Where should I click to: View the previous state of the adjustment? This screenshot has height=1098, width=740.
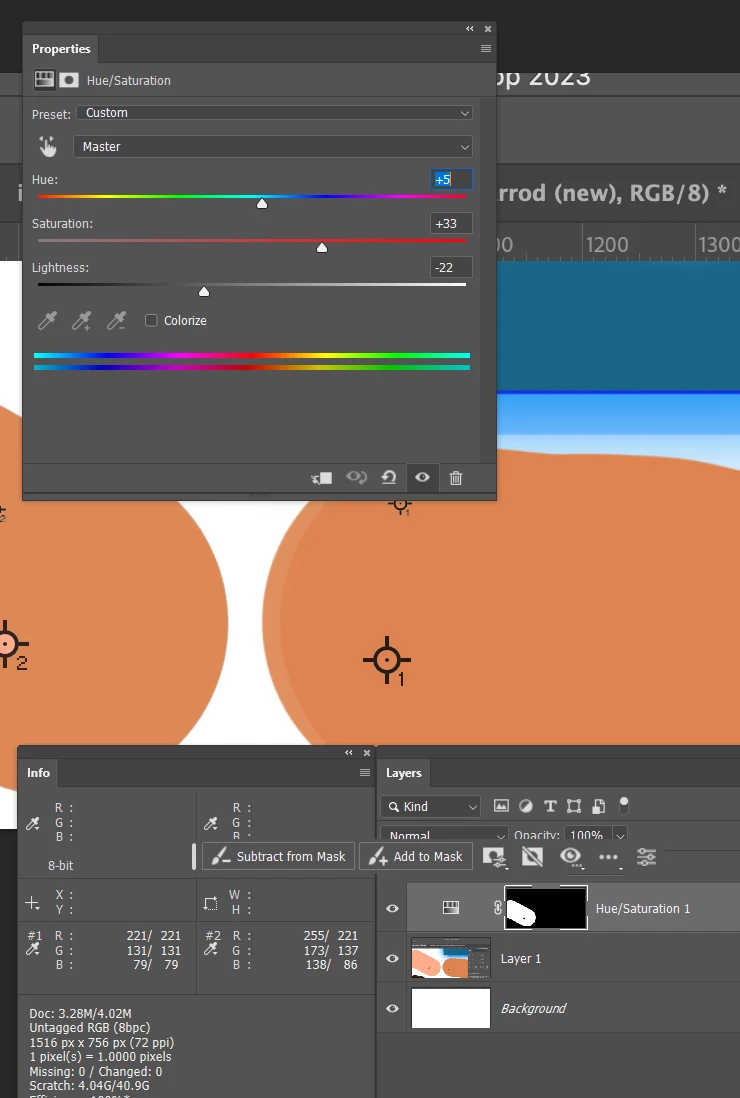[356, 478]
